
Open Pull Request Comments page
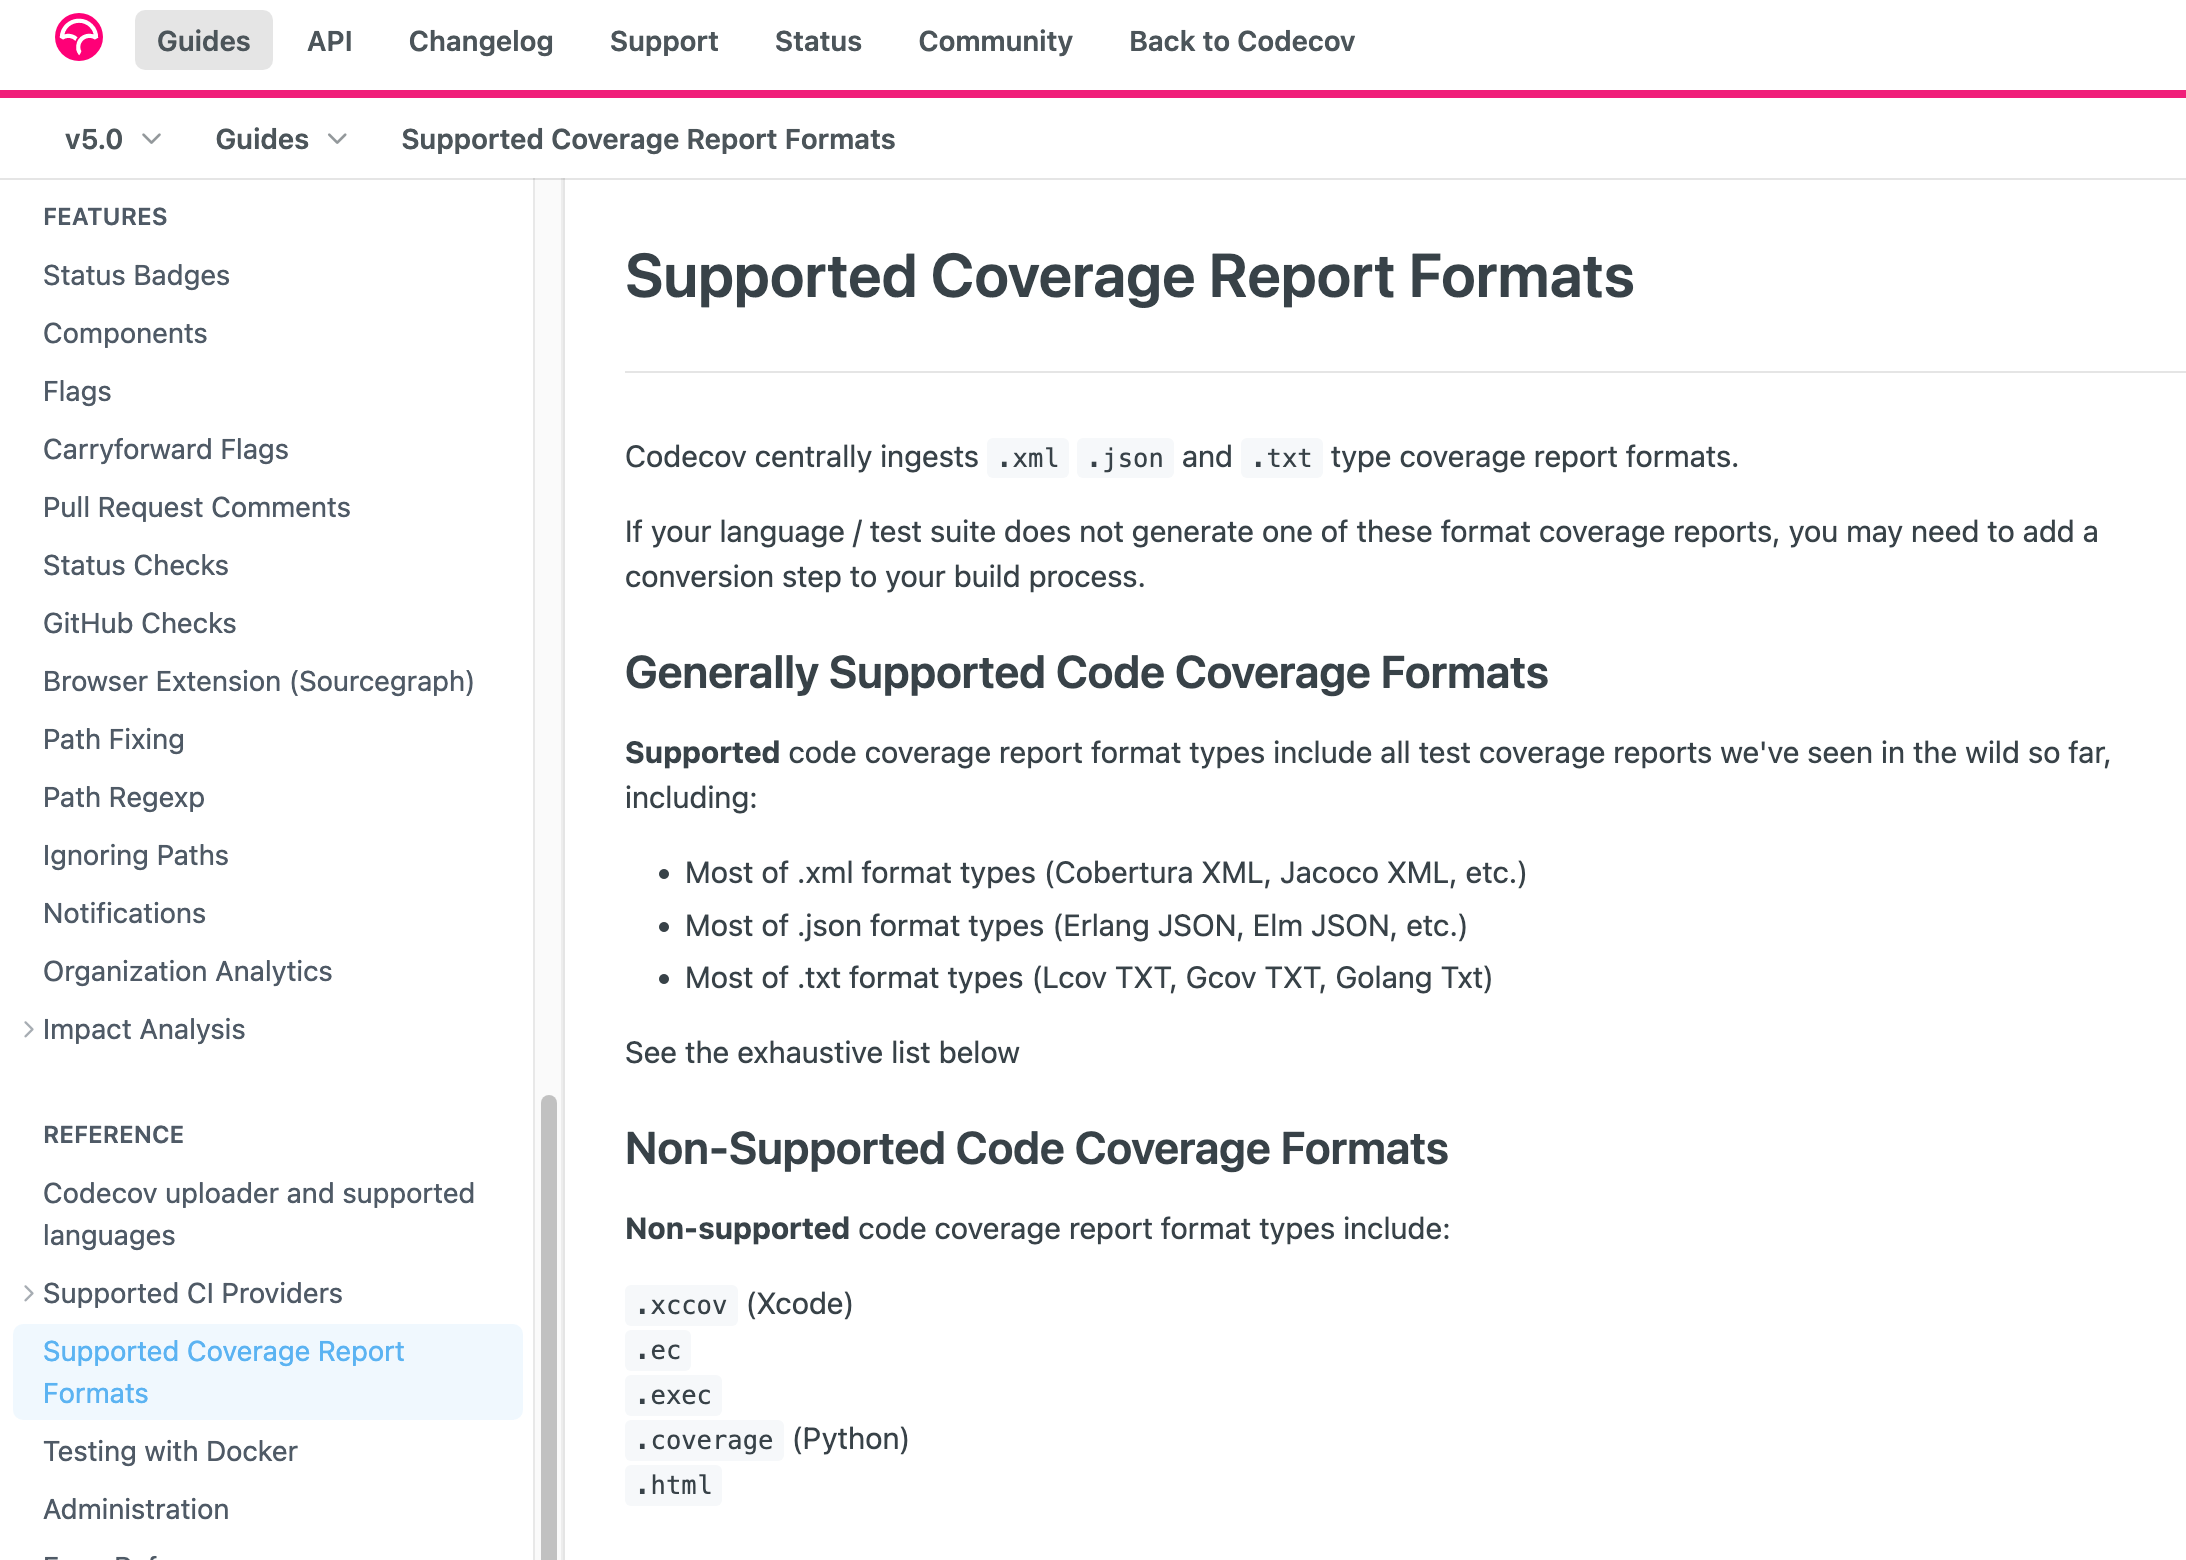[x=196, y=507]
